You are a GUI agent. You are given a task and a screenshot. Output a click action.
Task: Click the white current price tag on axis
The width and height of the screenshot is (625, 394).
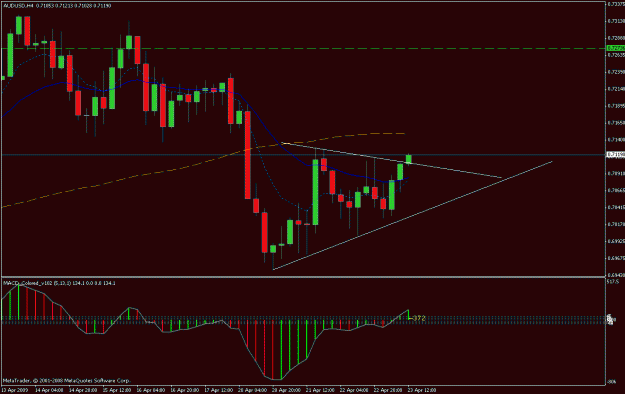point(615,155)
